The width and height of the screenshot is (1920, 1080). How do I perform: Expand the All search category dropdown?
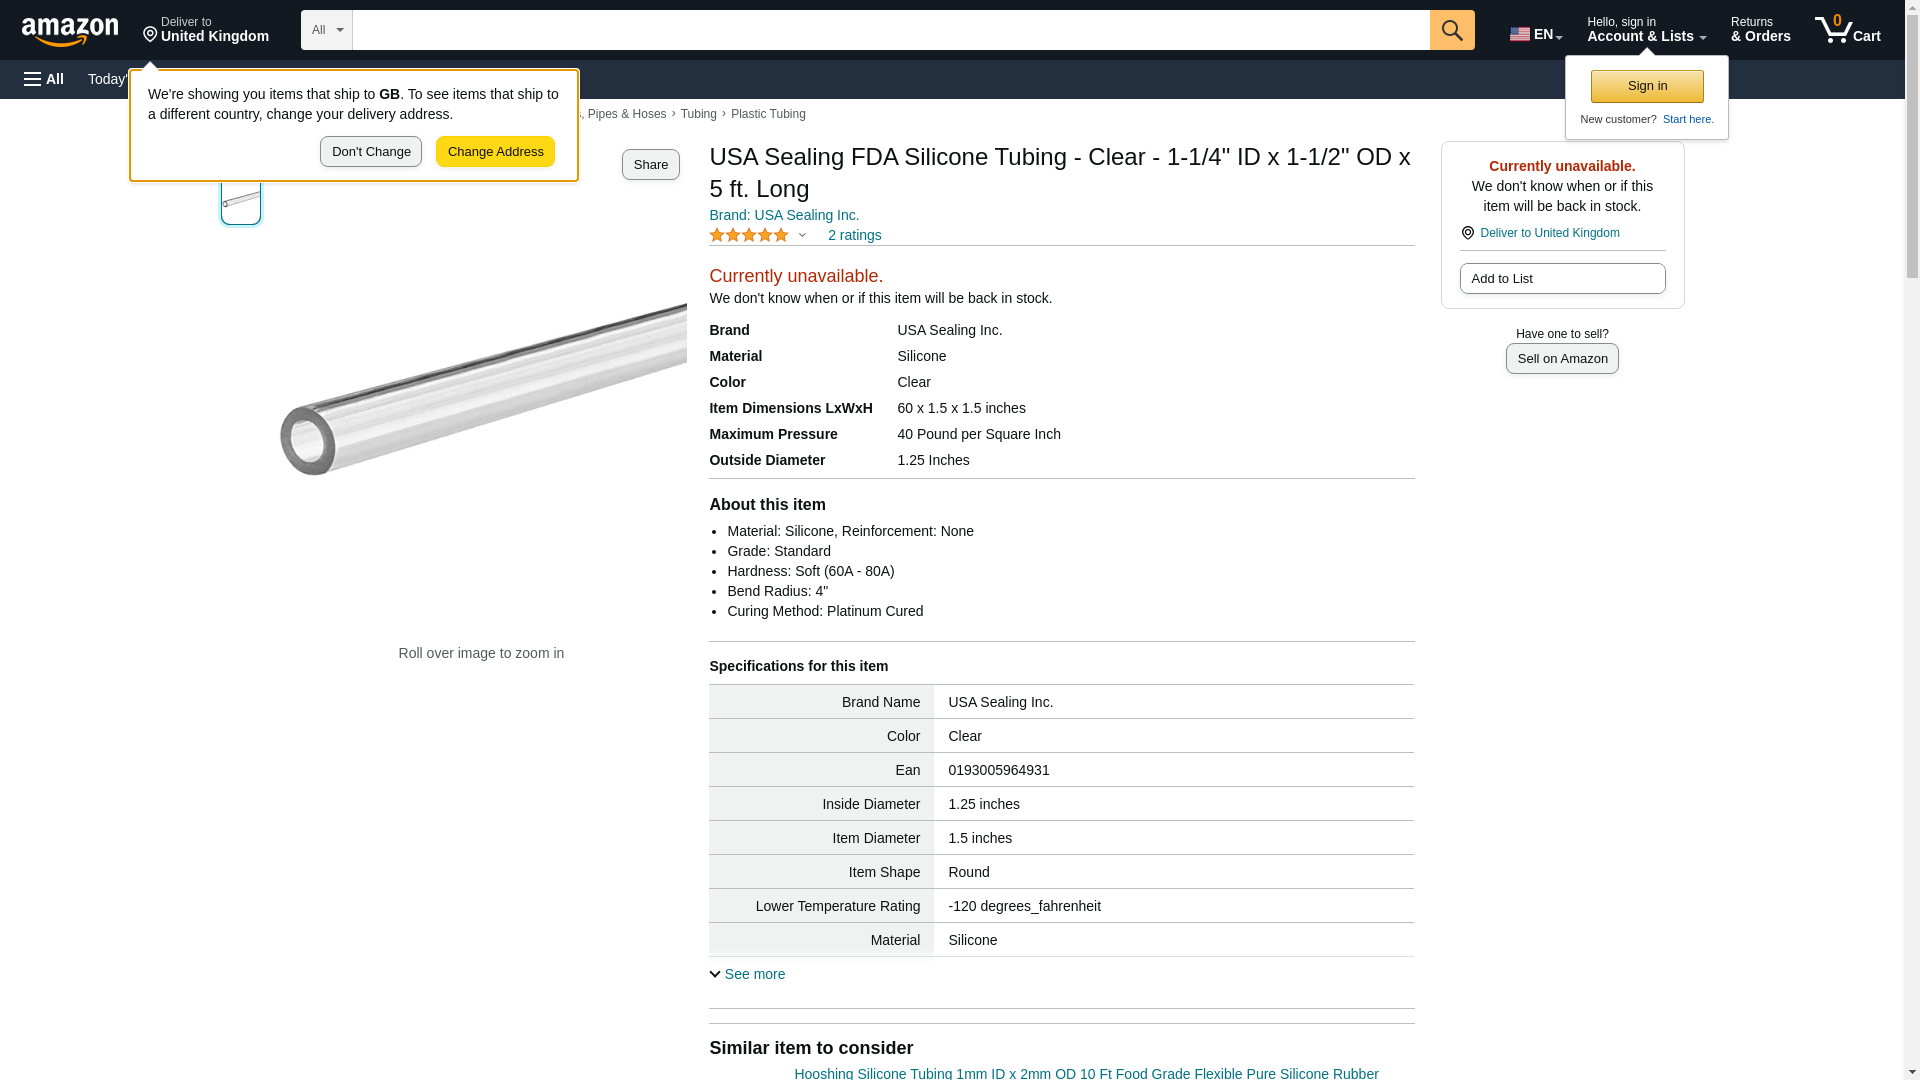tap(327, 30)
